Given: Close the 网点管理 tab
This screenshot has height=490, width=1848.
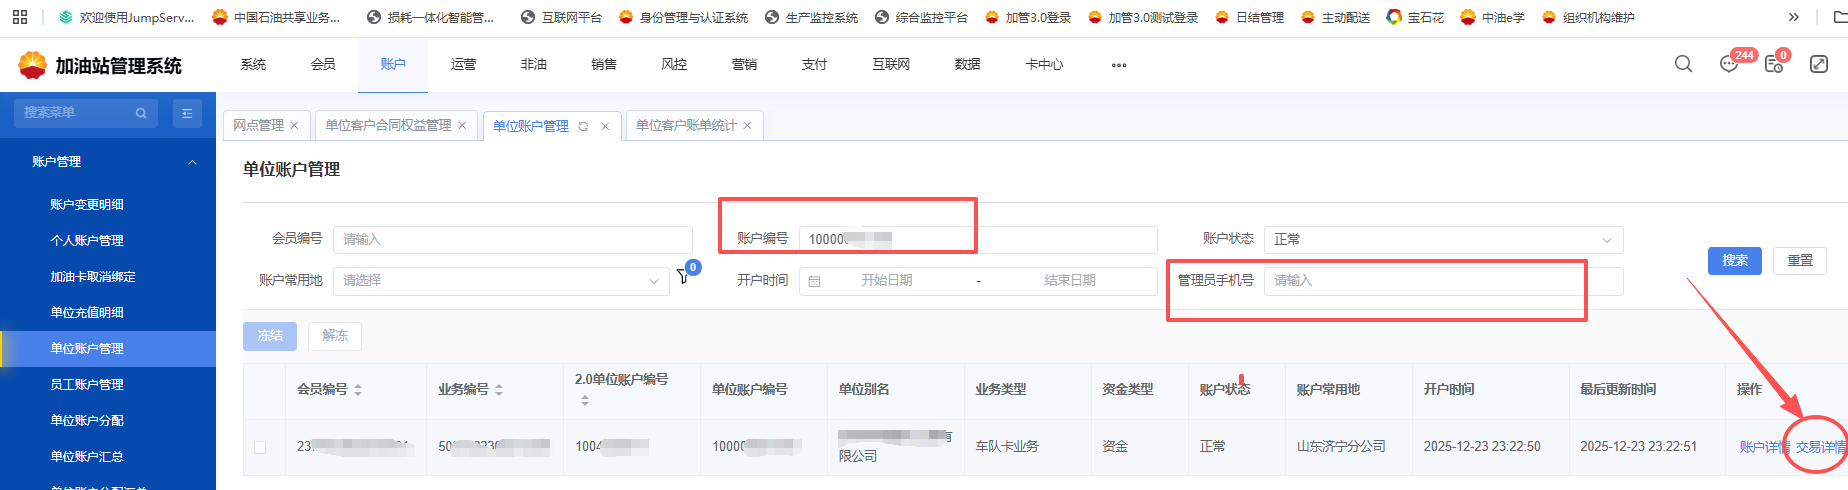Looking at the screenshot, I should point(294,126).
